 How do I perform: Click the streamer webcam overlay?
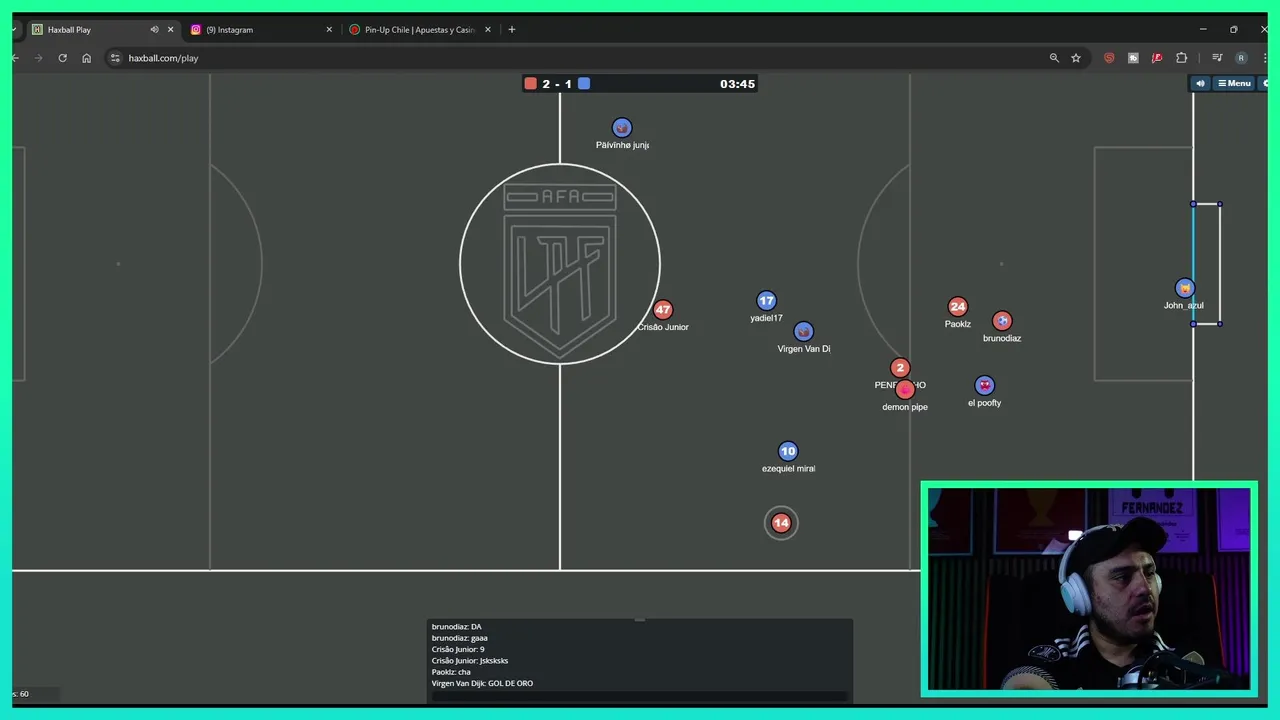1089,589
